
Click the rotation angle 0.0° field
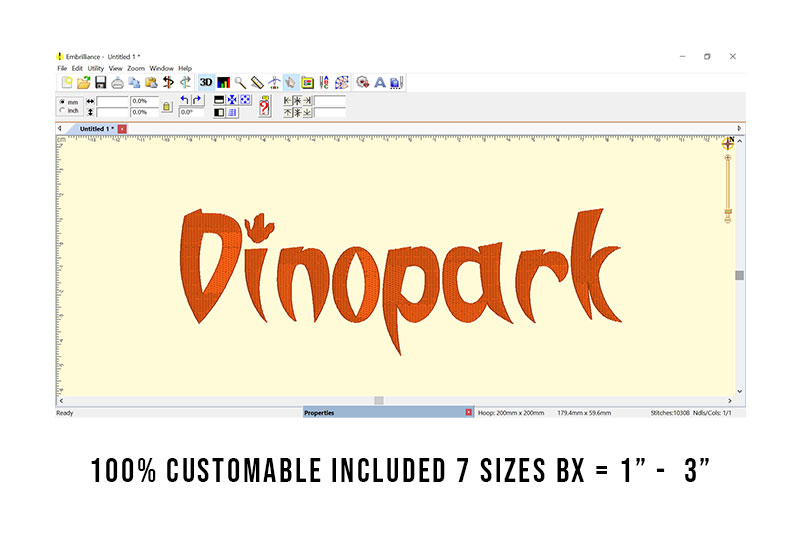click(x=191, y=112)
